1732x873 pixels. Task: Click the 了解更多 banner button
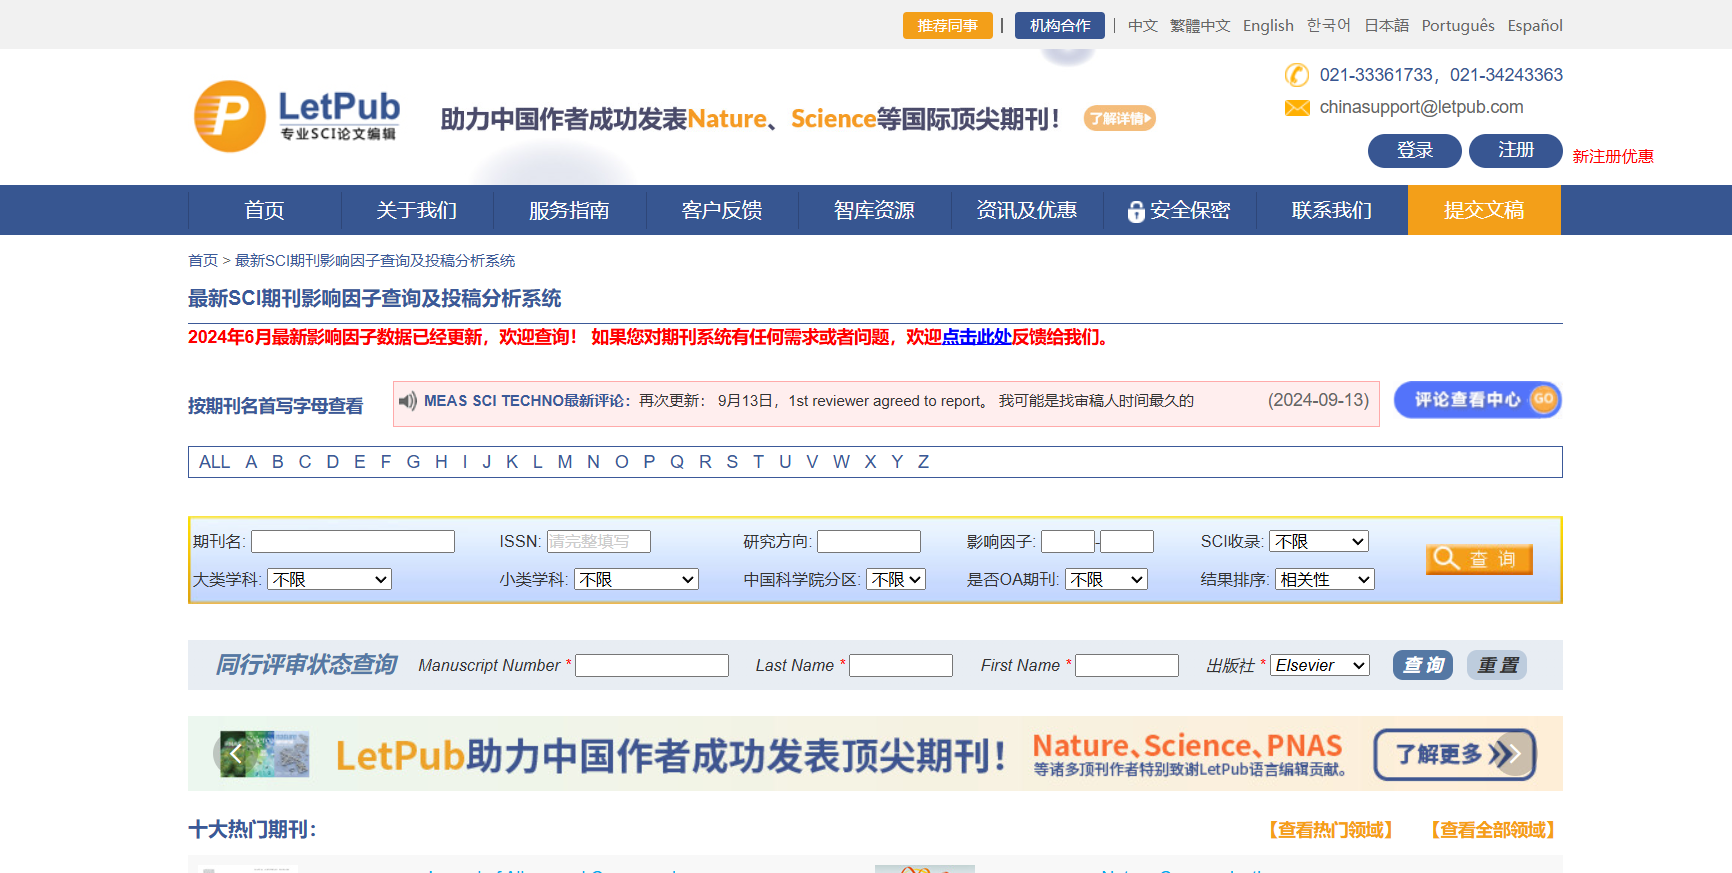pyautogui.click(x=1455, y=754)
